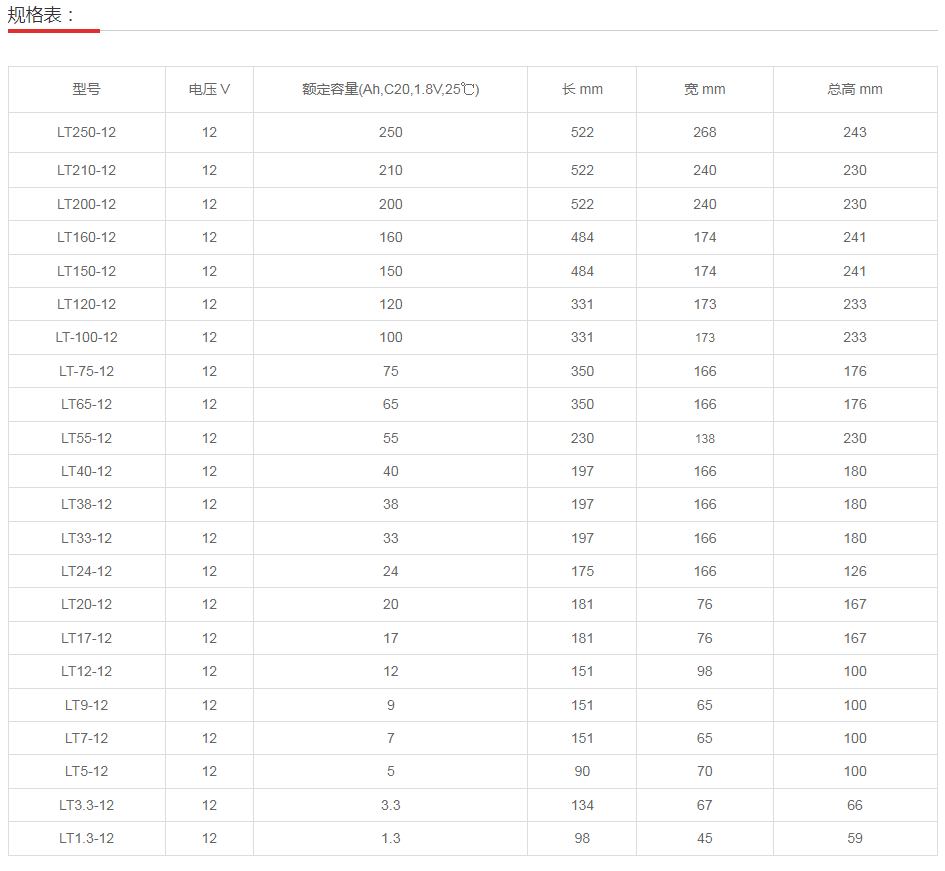
Task: Click the LT200-12 model name
Action: 85,203
